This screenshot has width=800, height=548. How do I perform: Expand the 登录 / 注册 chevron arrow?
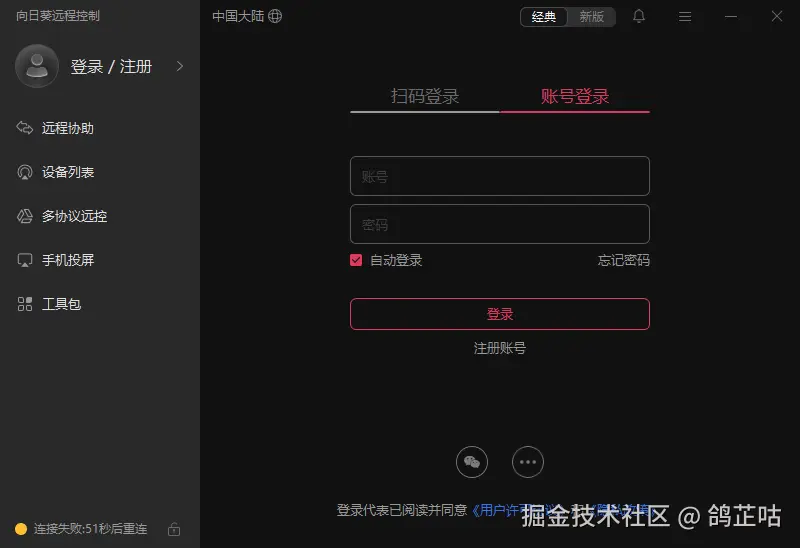(x=180, y=66)
